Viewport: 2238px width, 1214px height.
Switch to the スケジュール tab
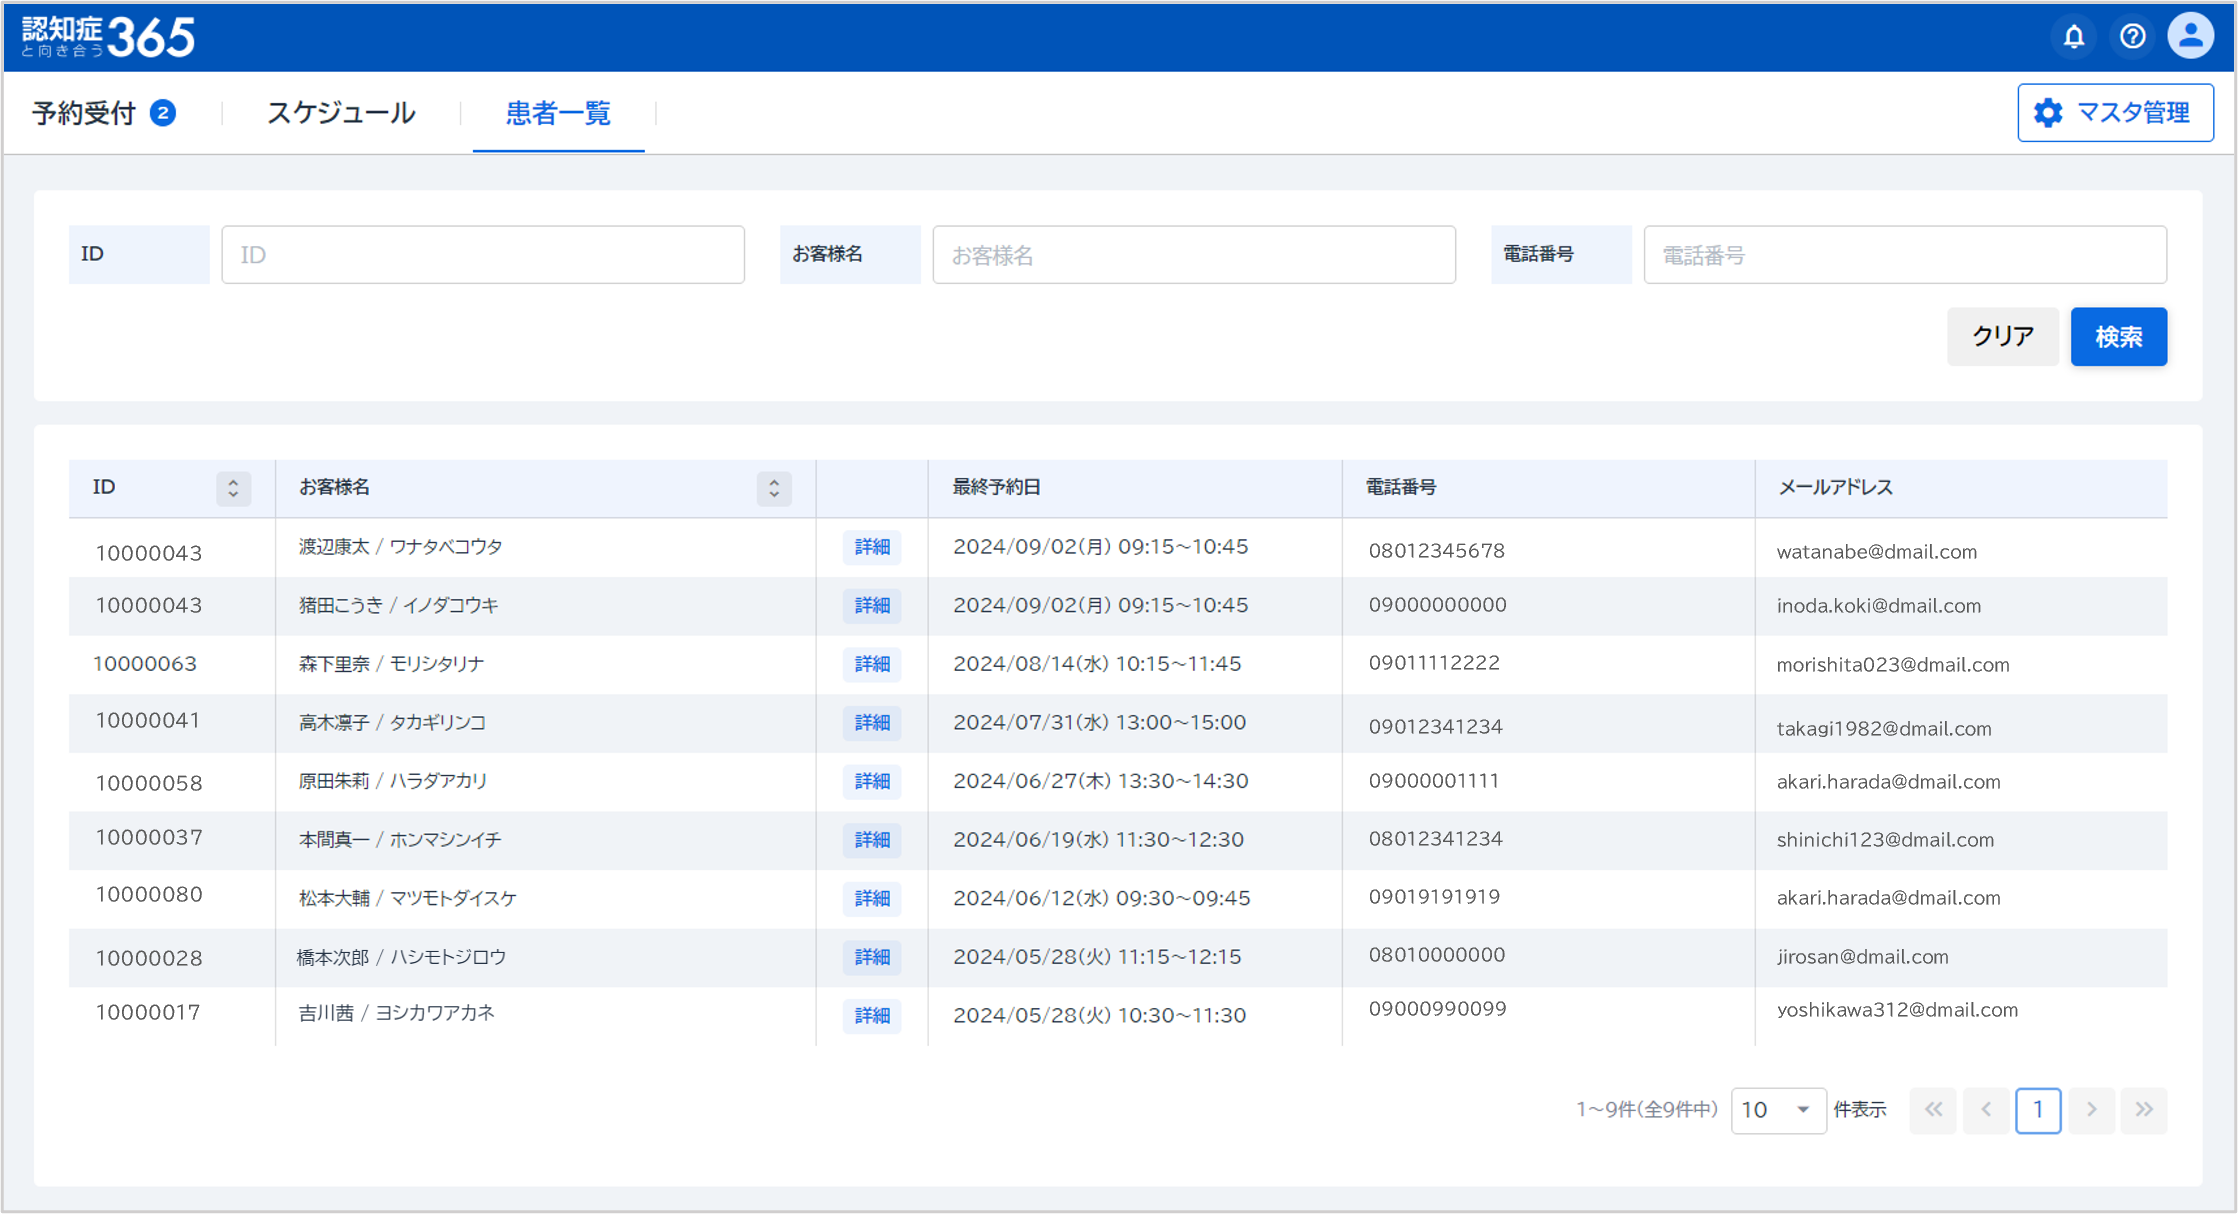coord(340,113)
